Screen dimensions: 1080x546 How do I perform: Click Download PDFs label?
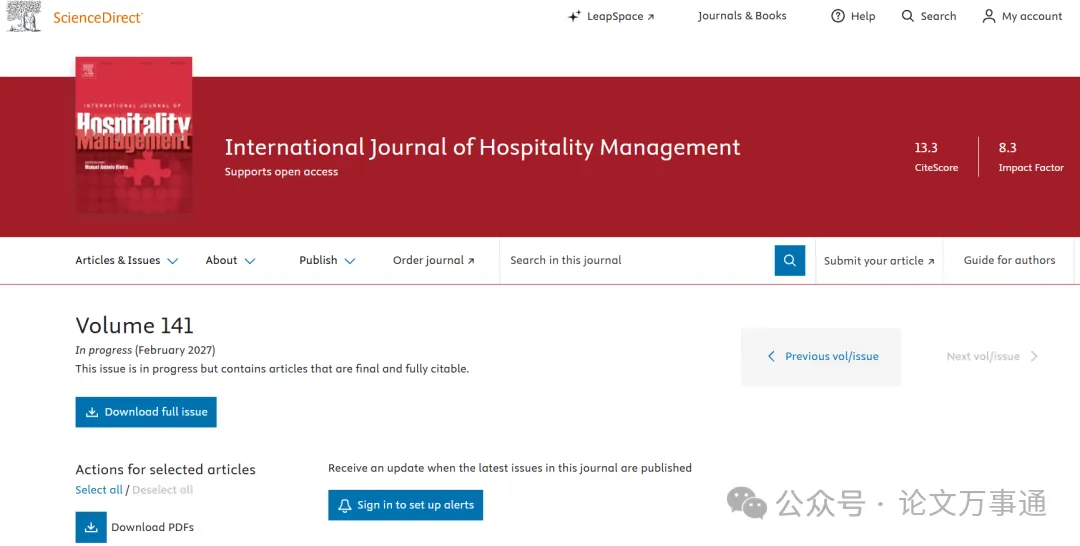[152, 527]
